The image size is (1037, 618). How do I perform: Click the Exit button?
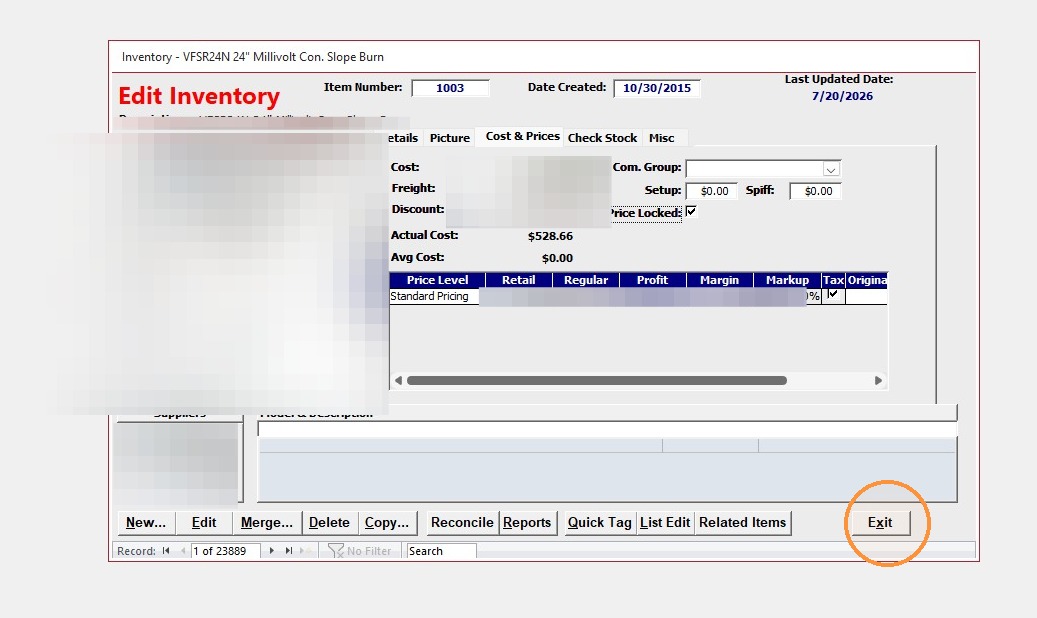coord(880,523)
